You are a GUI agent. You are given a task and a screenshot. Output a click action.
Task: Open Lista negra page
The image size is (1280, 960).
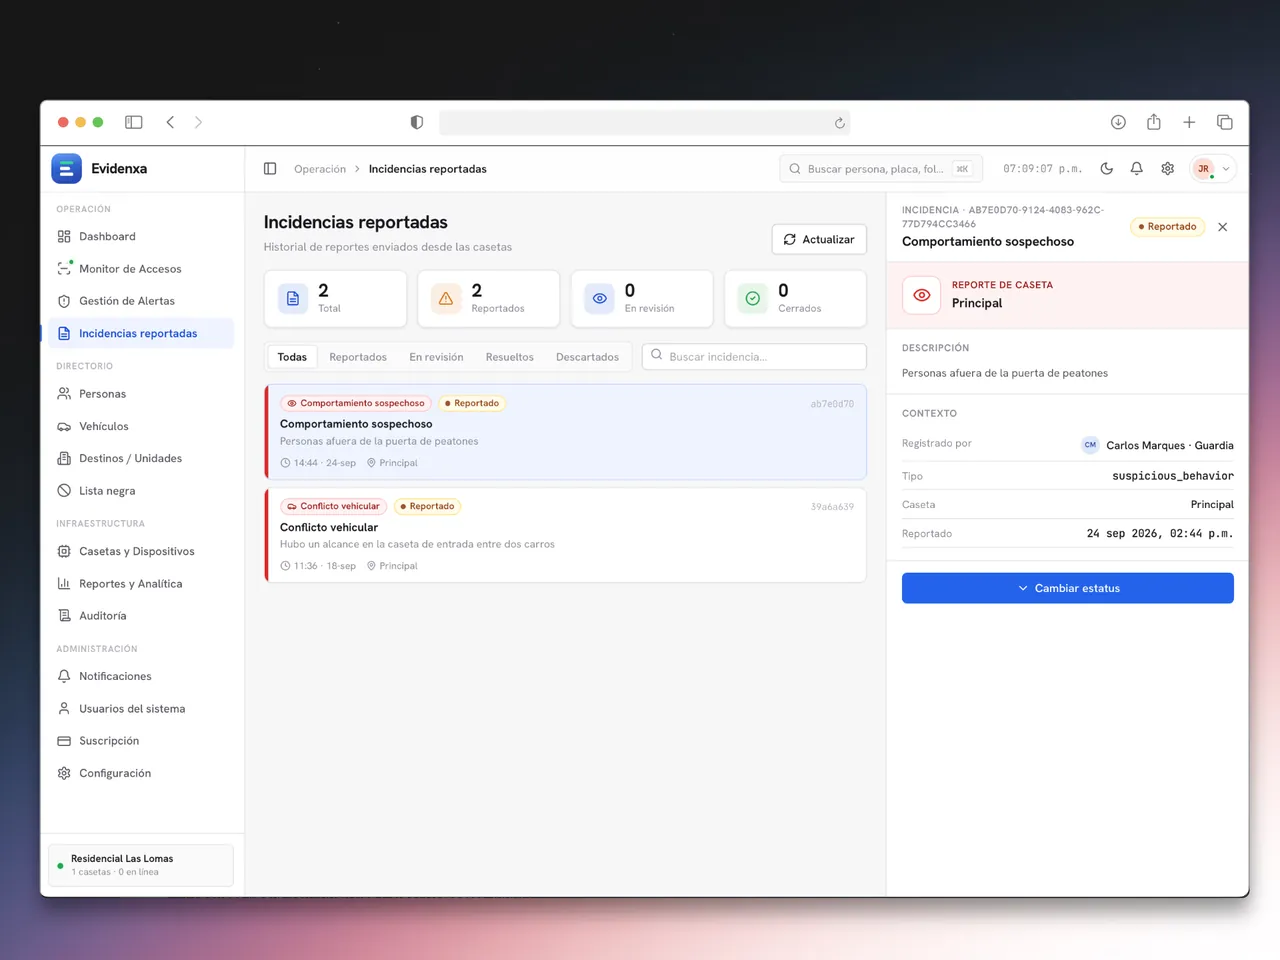(141, 491)
